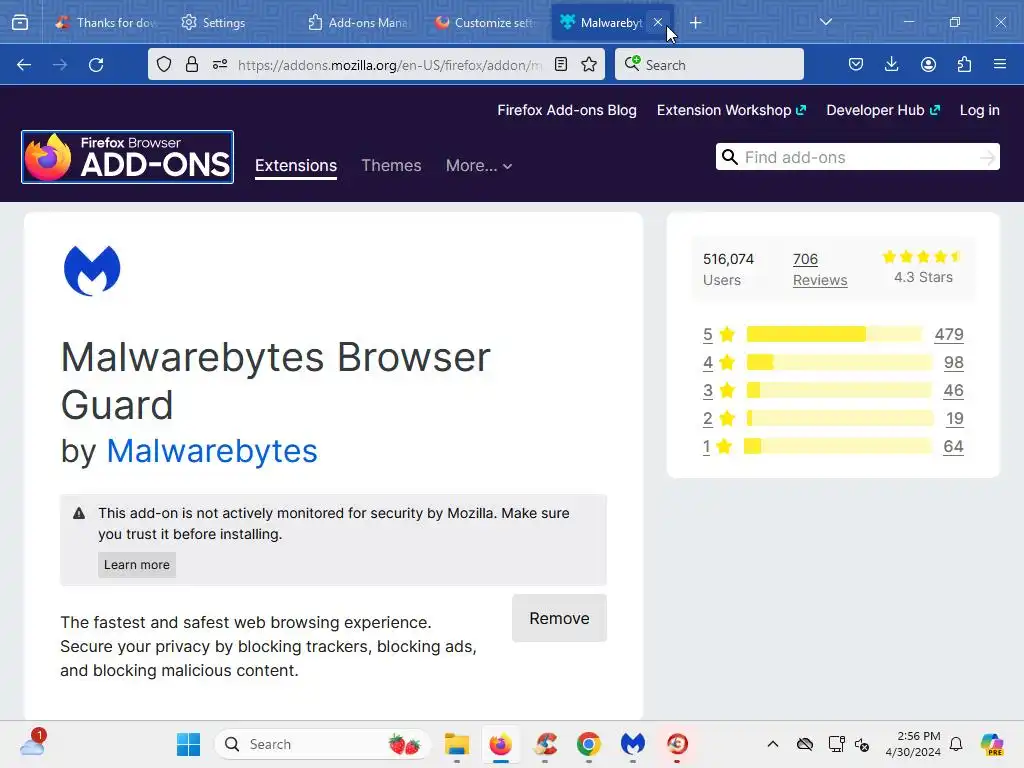Click the Learn more button

pos(136,565)
